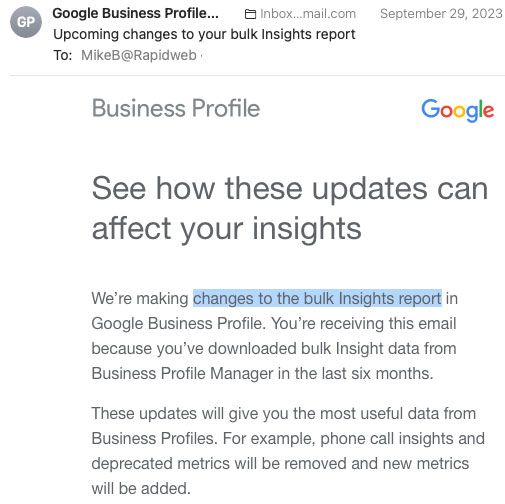Click the Business Profile header text
Viewport: 505px width, 504px height.
[x=176, y=108]
